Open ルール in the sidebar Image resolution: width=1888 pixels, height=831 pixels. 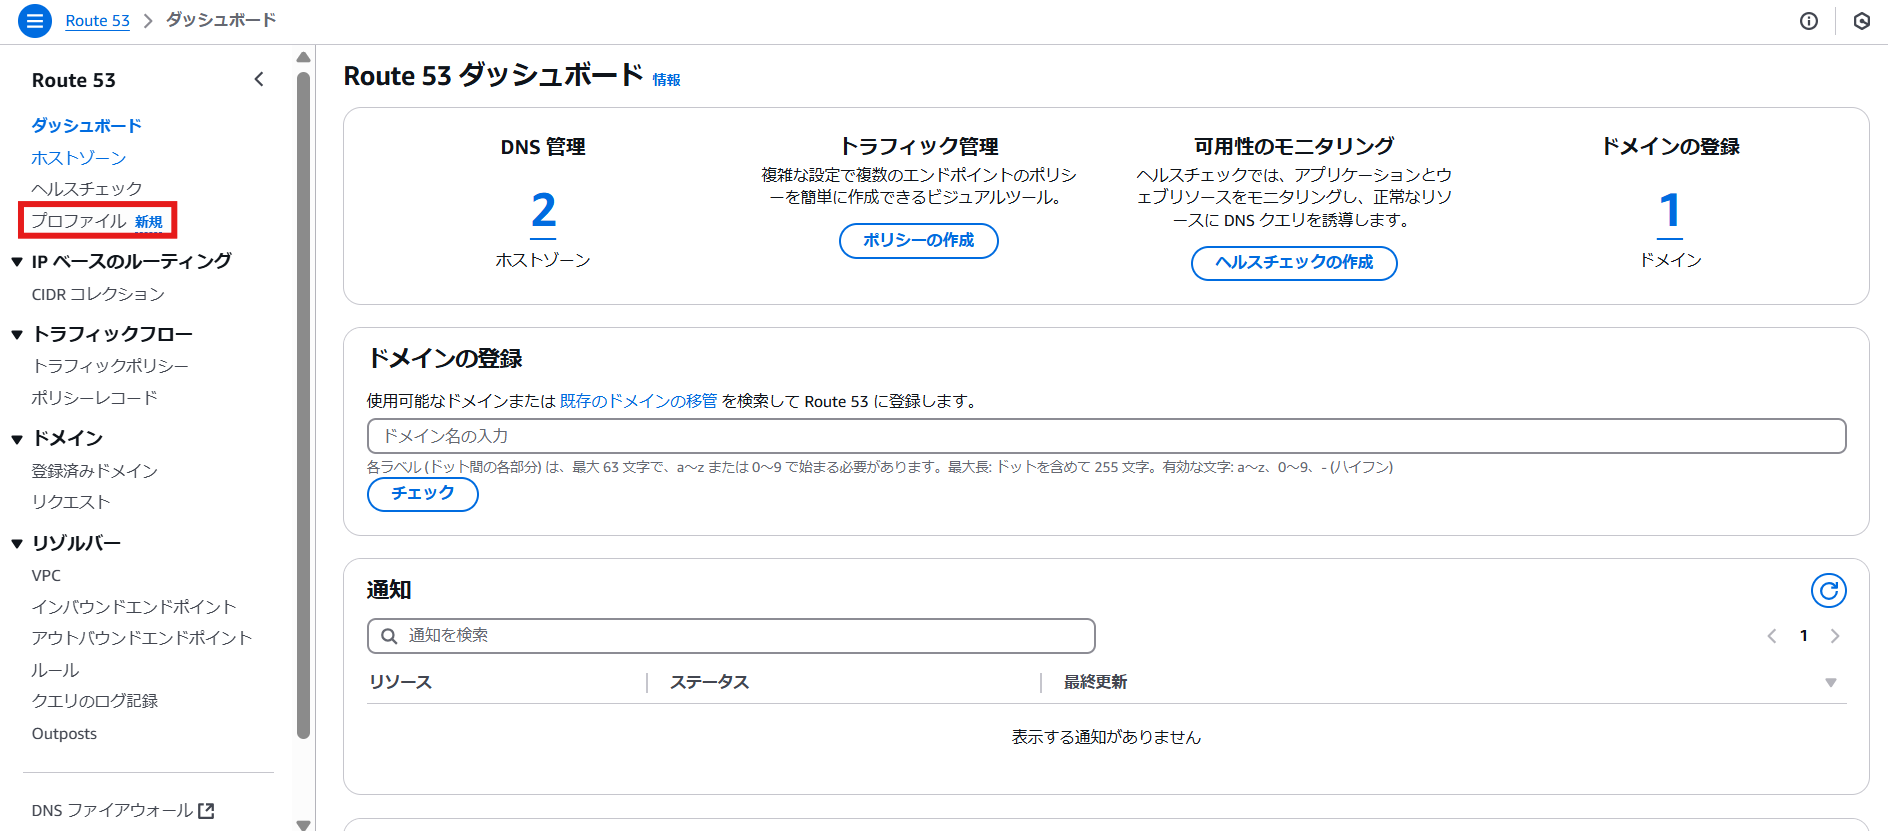[55, 670]
